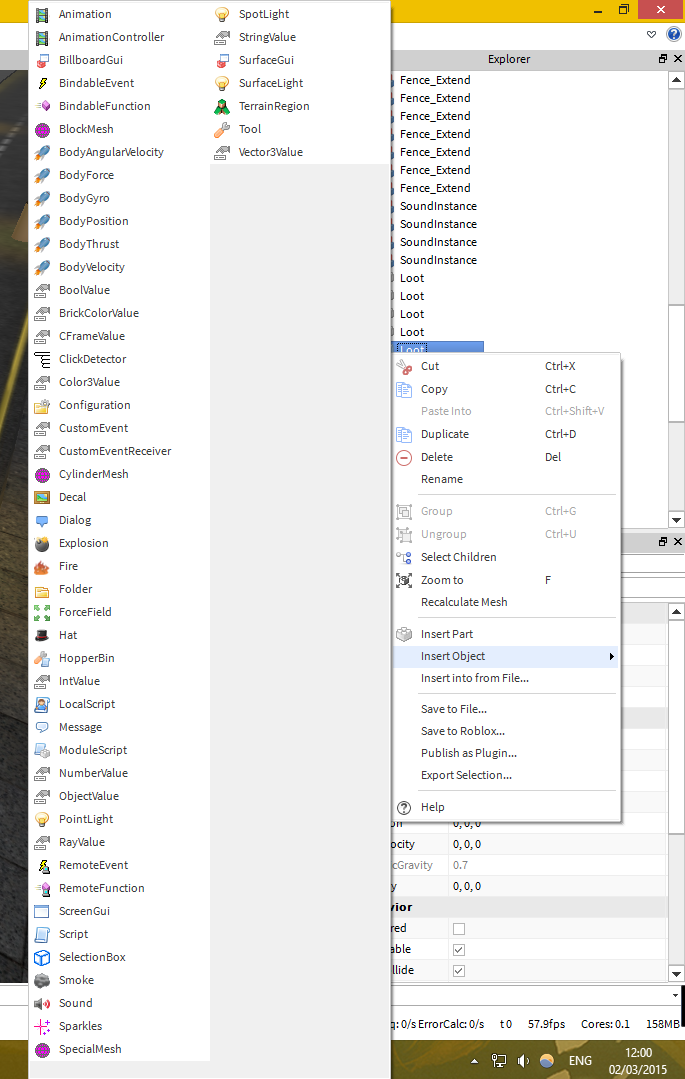Click the BindableEvent lightning icon

pos(42,83)
